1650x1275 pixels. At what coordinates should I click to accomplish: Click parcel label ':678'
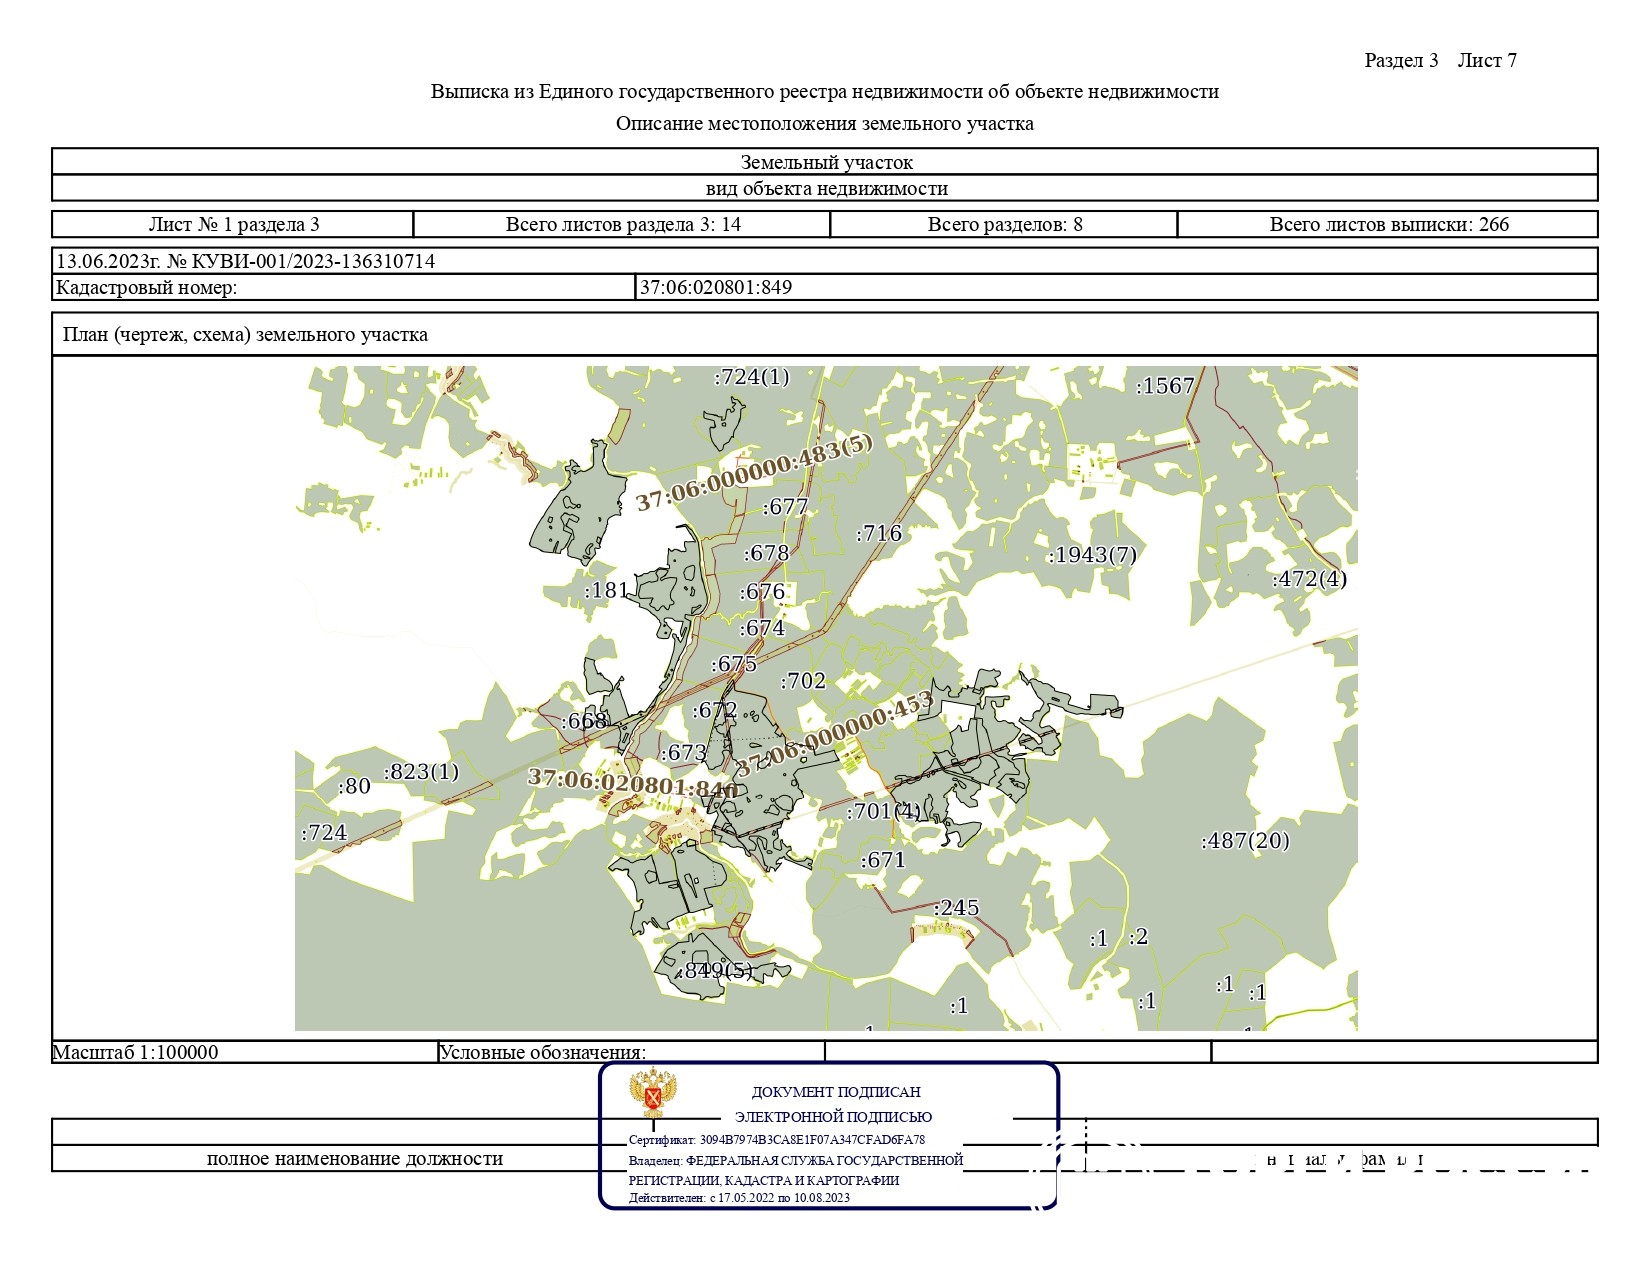point(766,553)
